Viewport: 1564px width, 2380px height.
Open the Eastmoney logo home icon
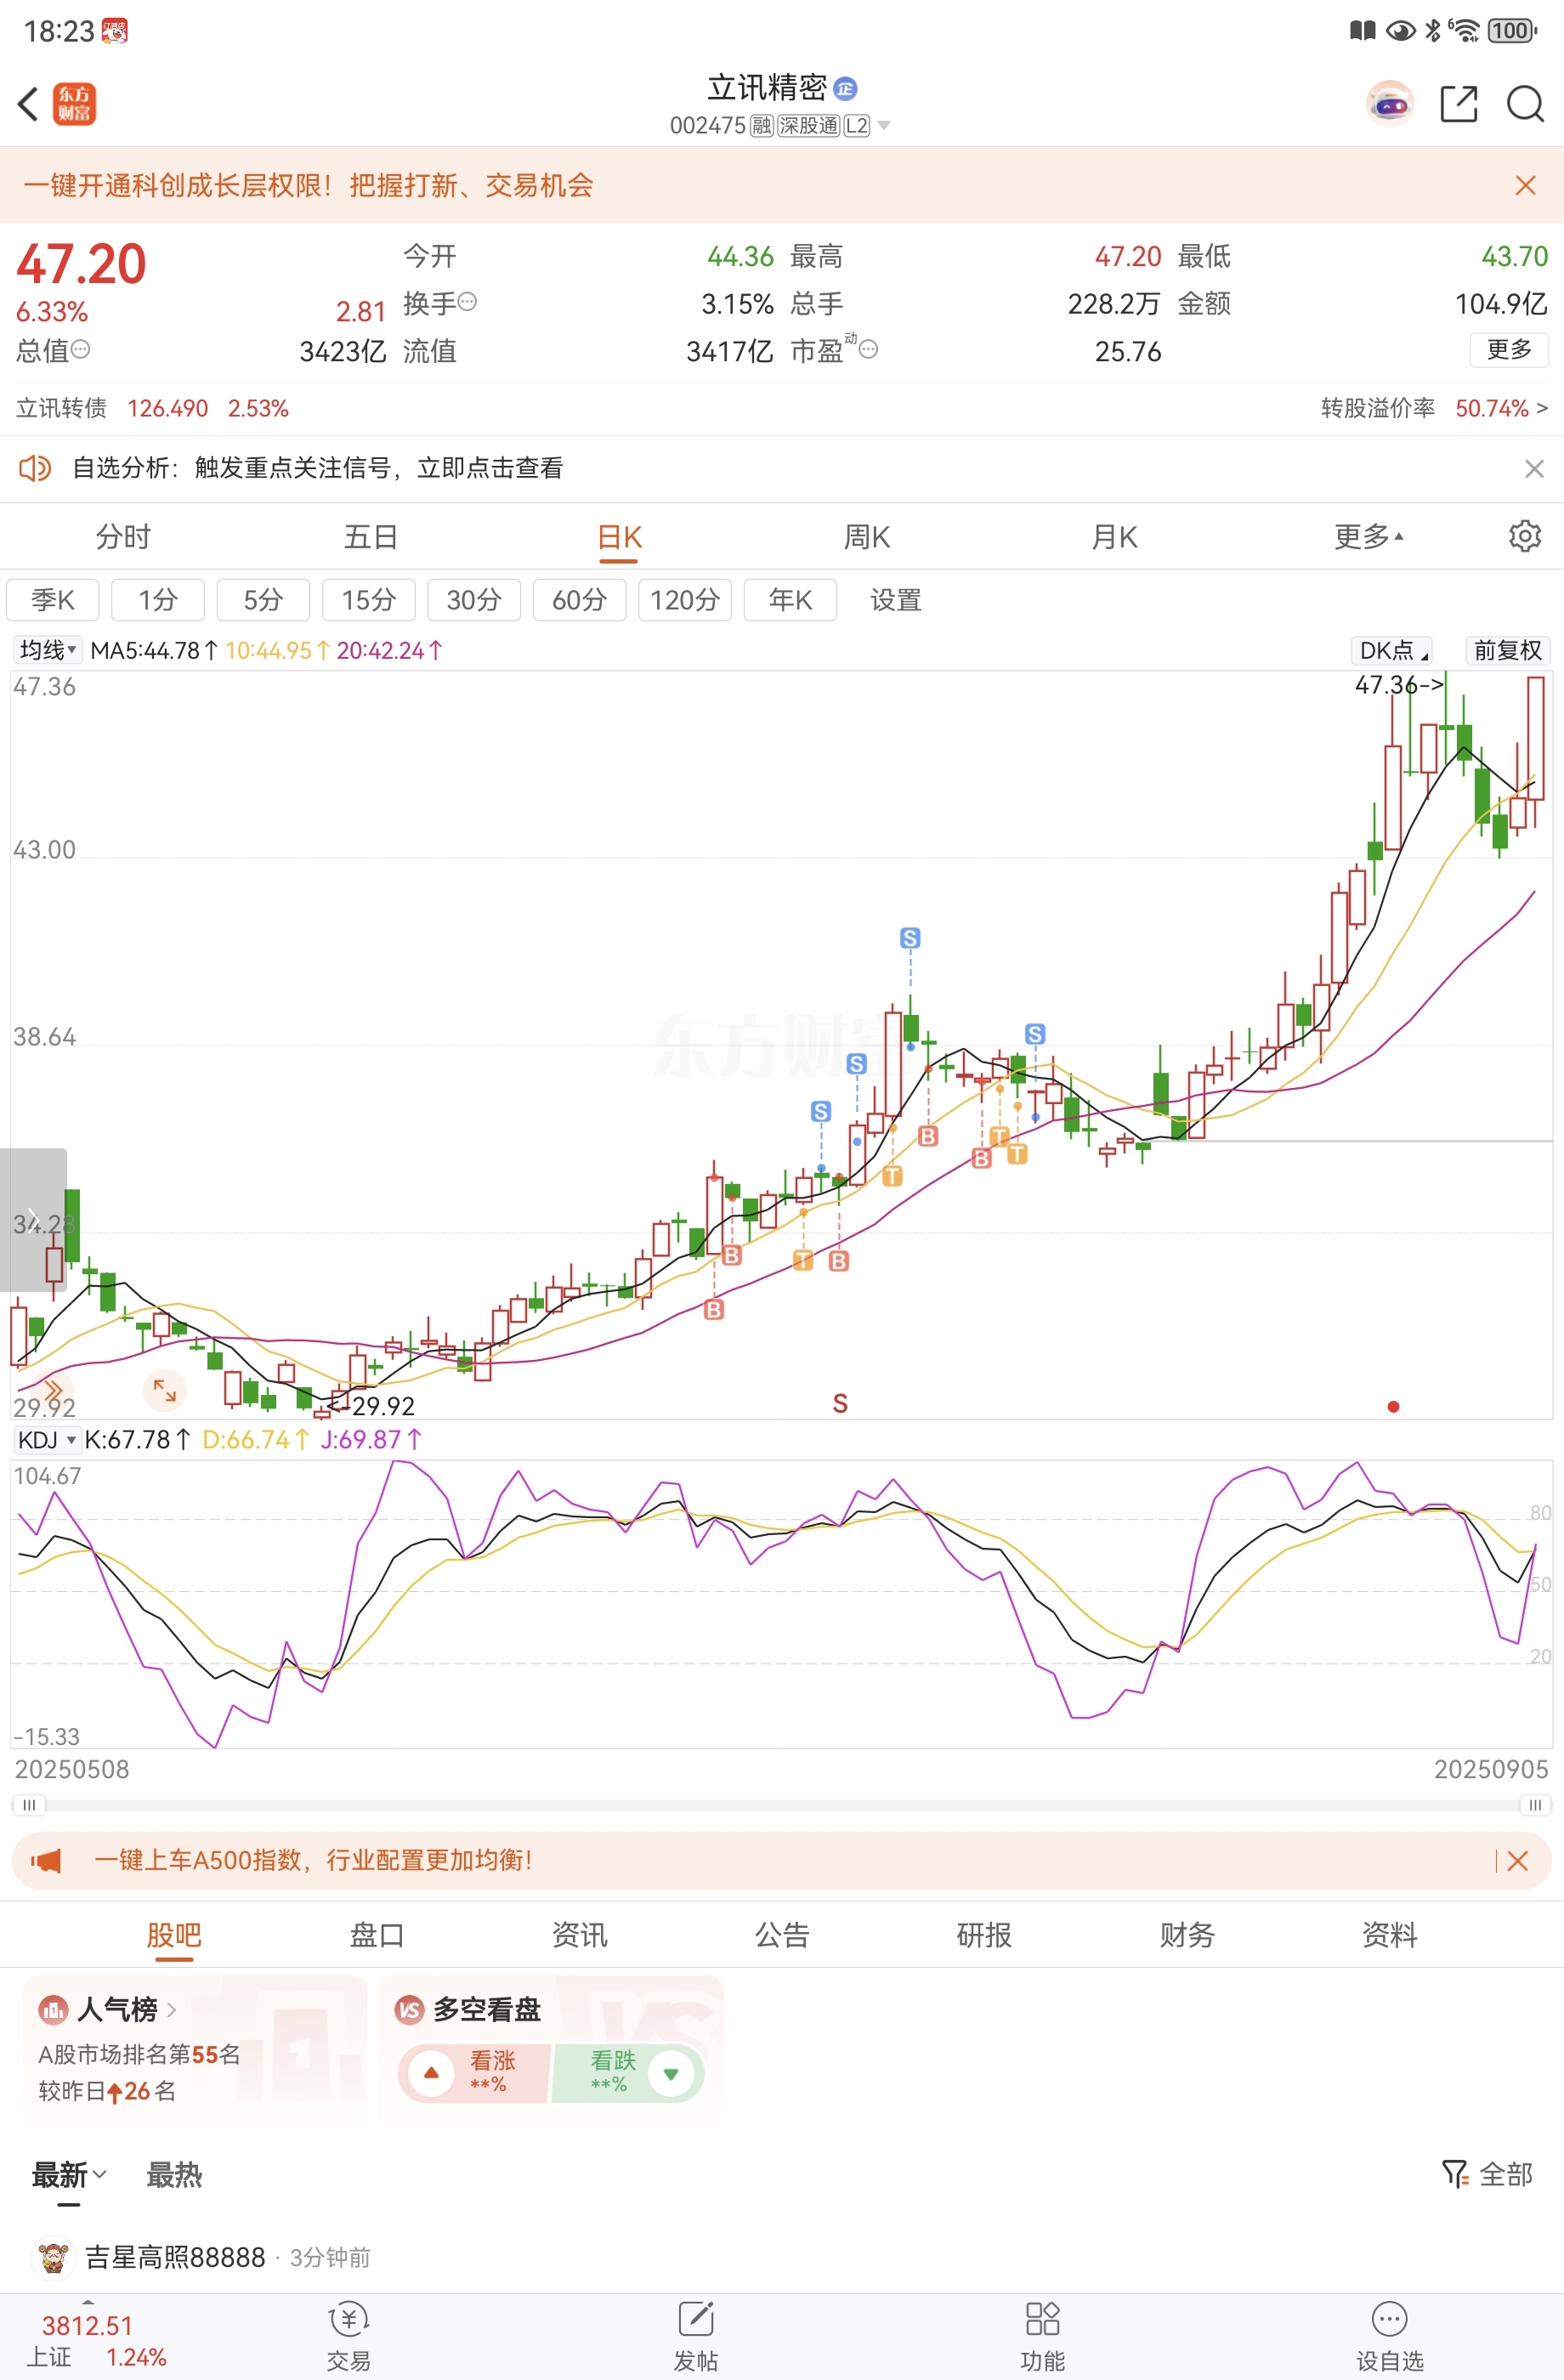pos(74,104)
